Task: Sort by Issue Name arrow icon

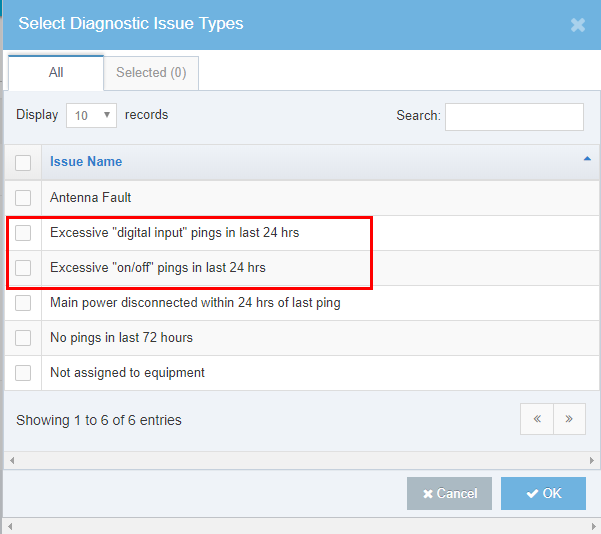Action: pyautogui.click(x=586, y=160)
